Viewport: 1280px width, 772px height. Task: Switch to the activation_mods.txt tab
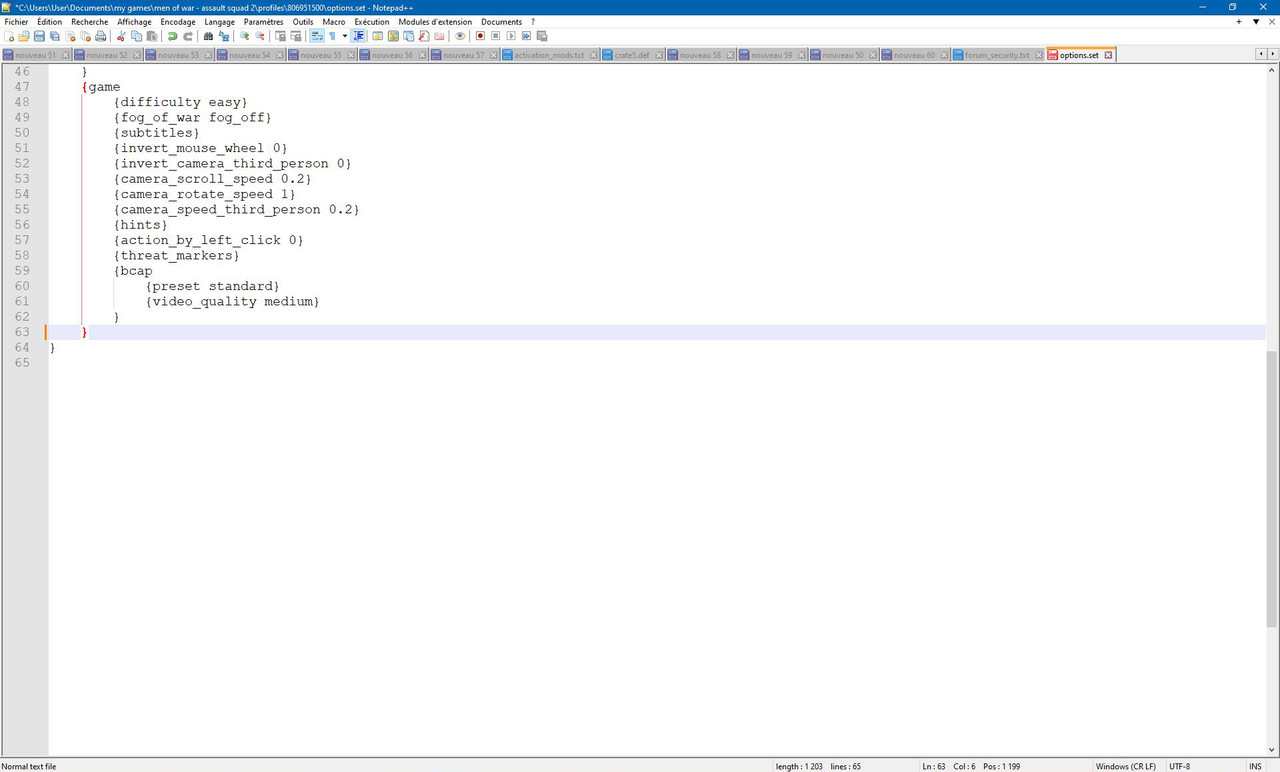pyautogui.click(x=548, y=55)
